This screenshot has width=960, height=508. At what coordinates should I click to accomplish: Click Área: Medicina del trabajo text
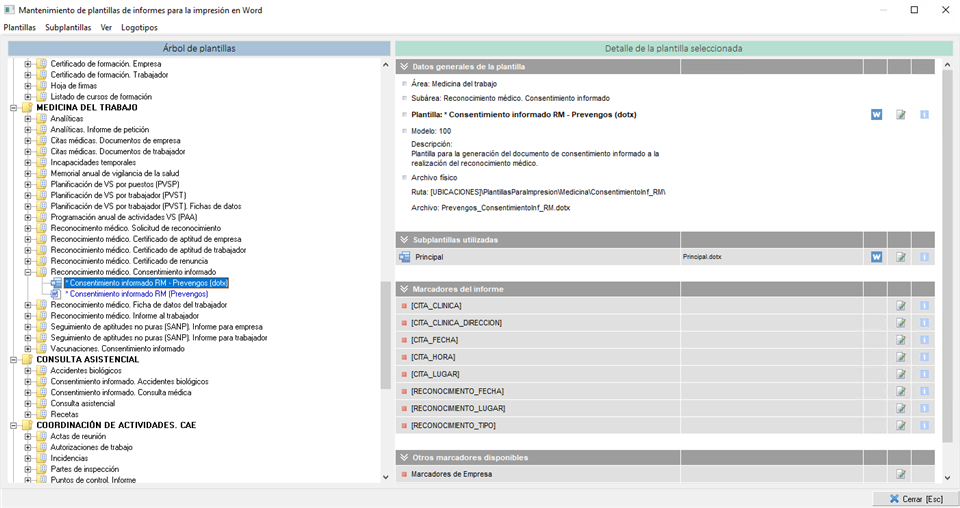454,84
